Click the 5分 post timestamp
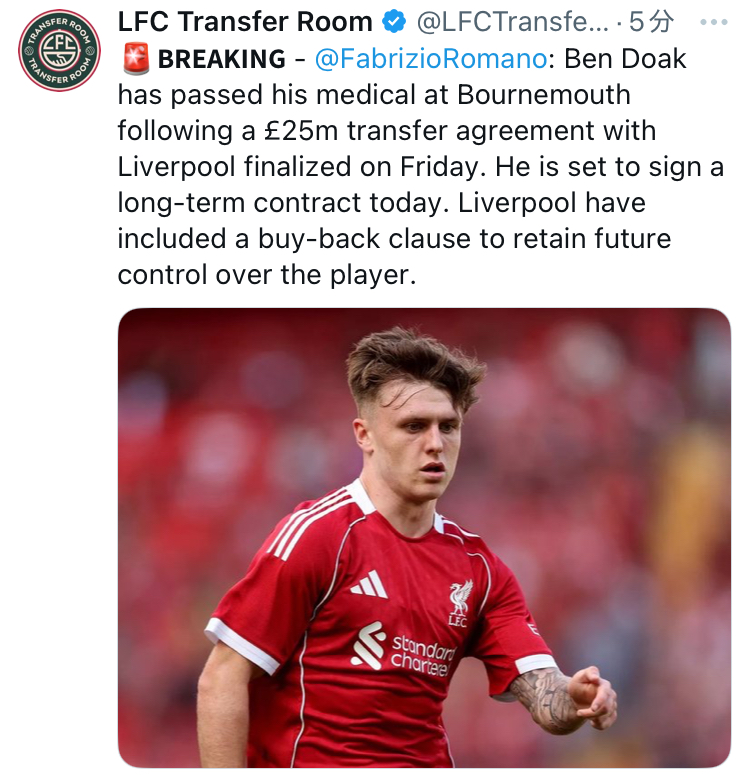 pyautogui.click(x=652, y=22)
